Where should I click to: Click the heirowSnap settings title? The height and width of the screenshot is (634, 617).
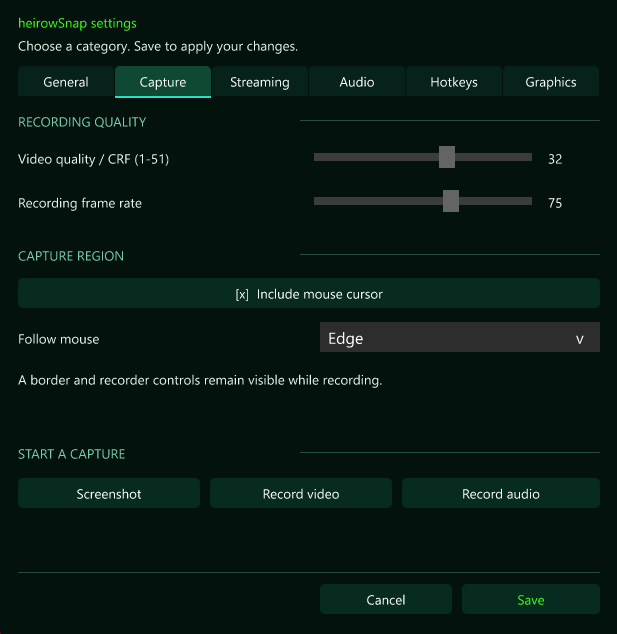click(77, 23)
